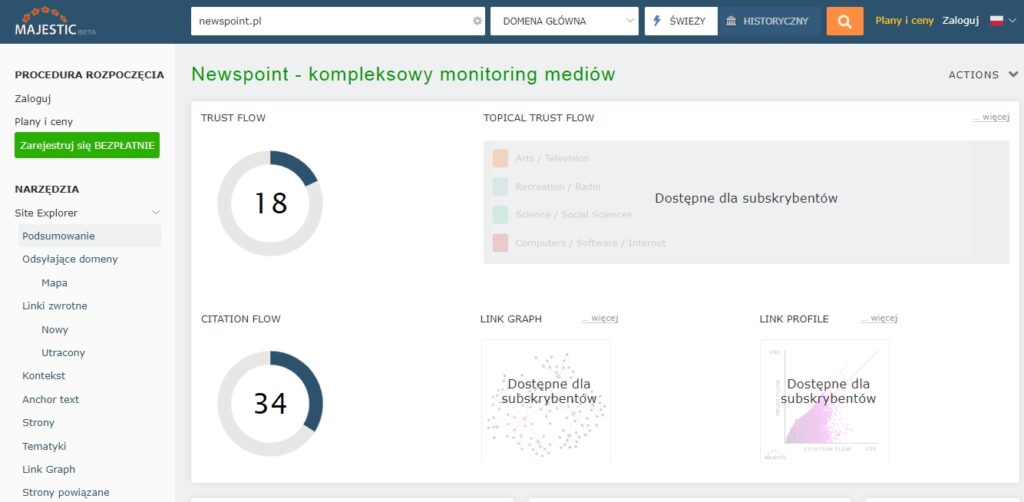Open Mapa under Odsyłające domeny

(x=54, y=283)
